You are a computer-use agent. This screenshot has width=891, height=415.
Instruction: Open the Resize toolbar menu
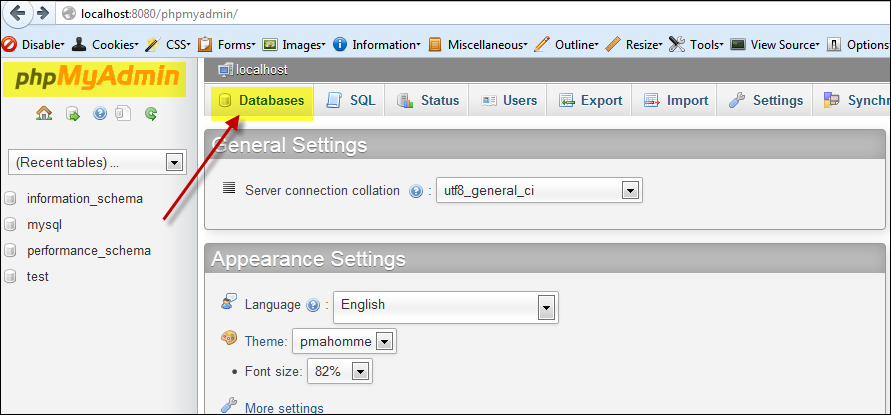click(x=634, y=45)
